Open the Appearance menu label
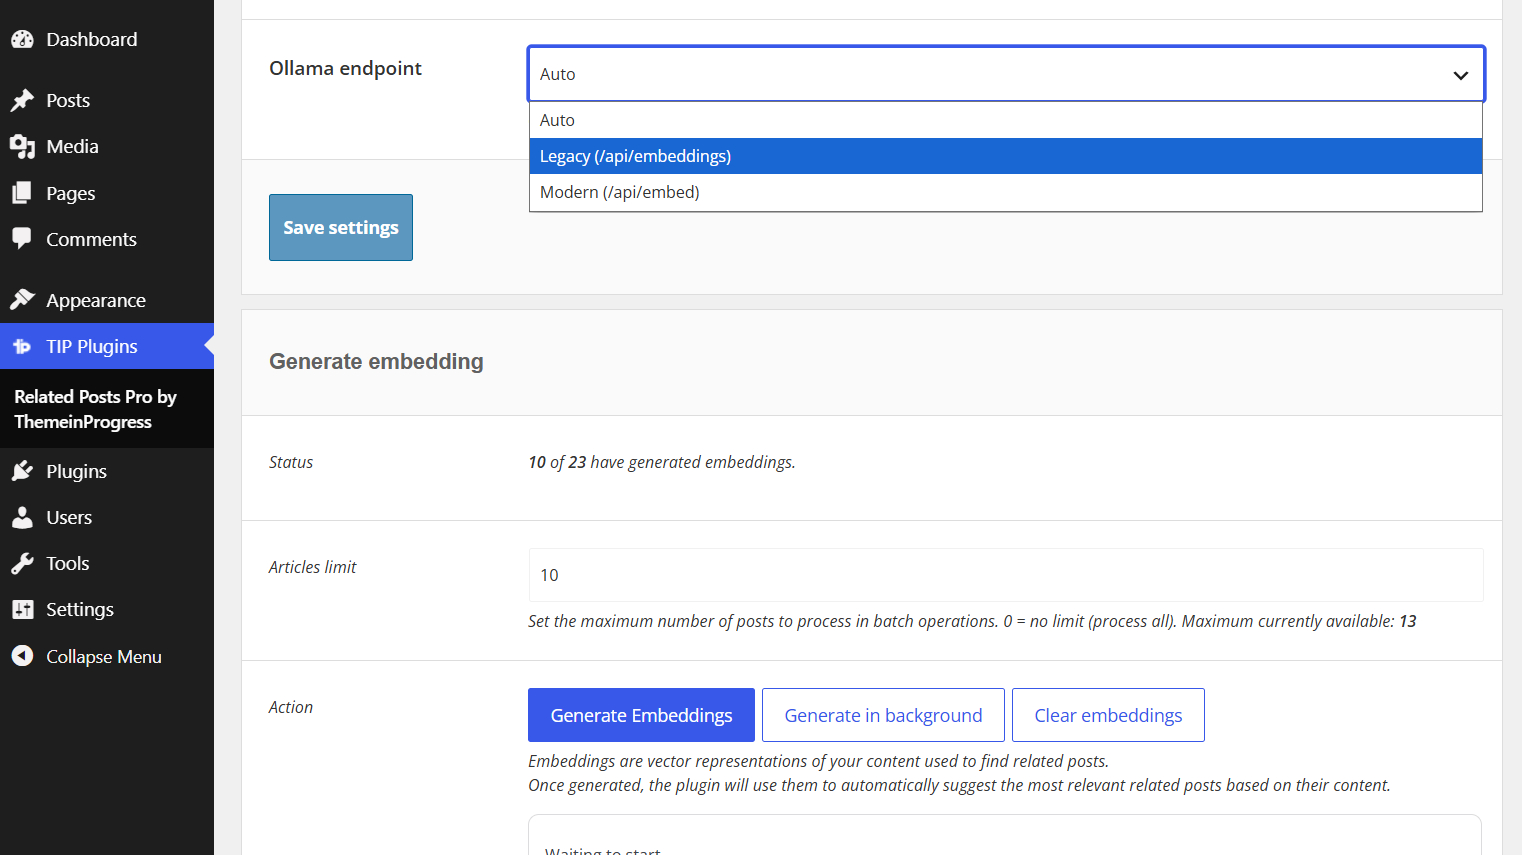Screen dimensions: 1522x855 [96, 300]
